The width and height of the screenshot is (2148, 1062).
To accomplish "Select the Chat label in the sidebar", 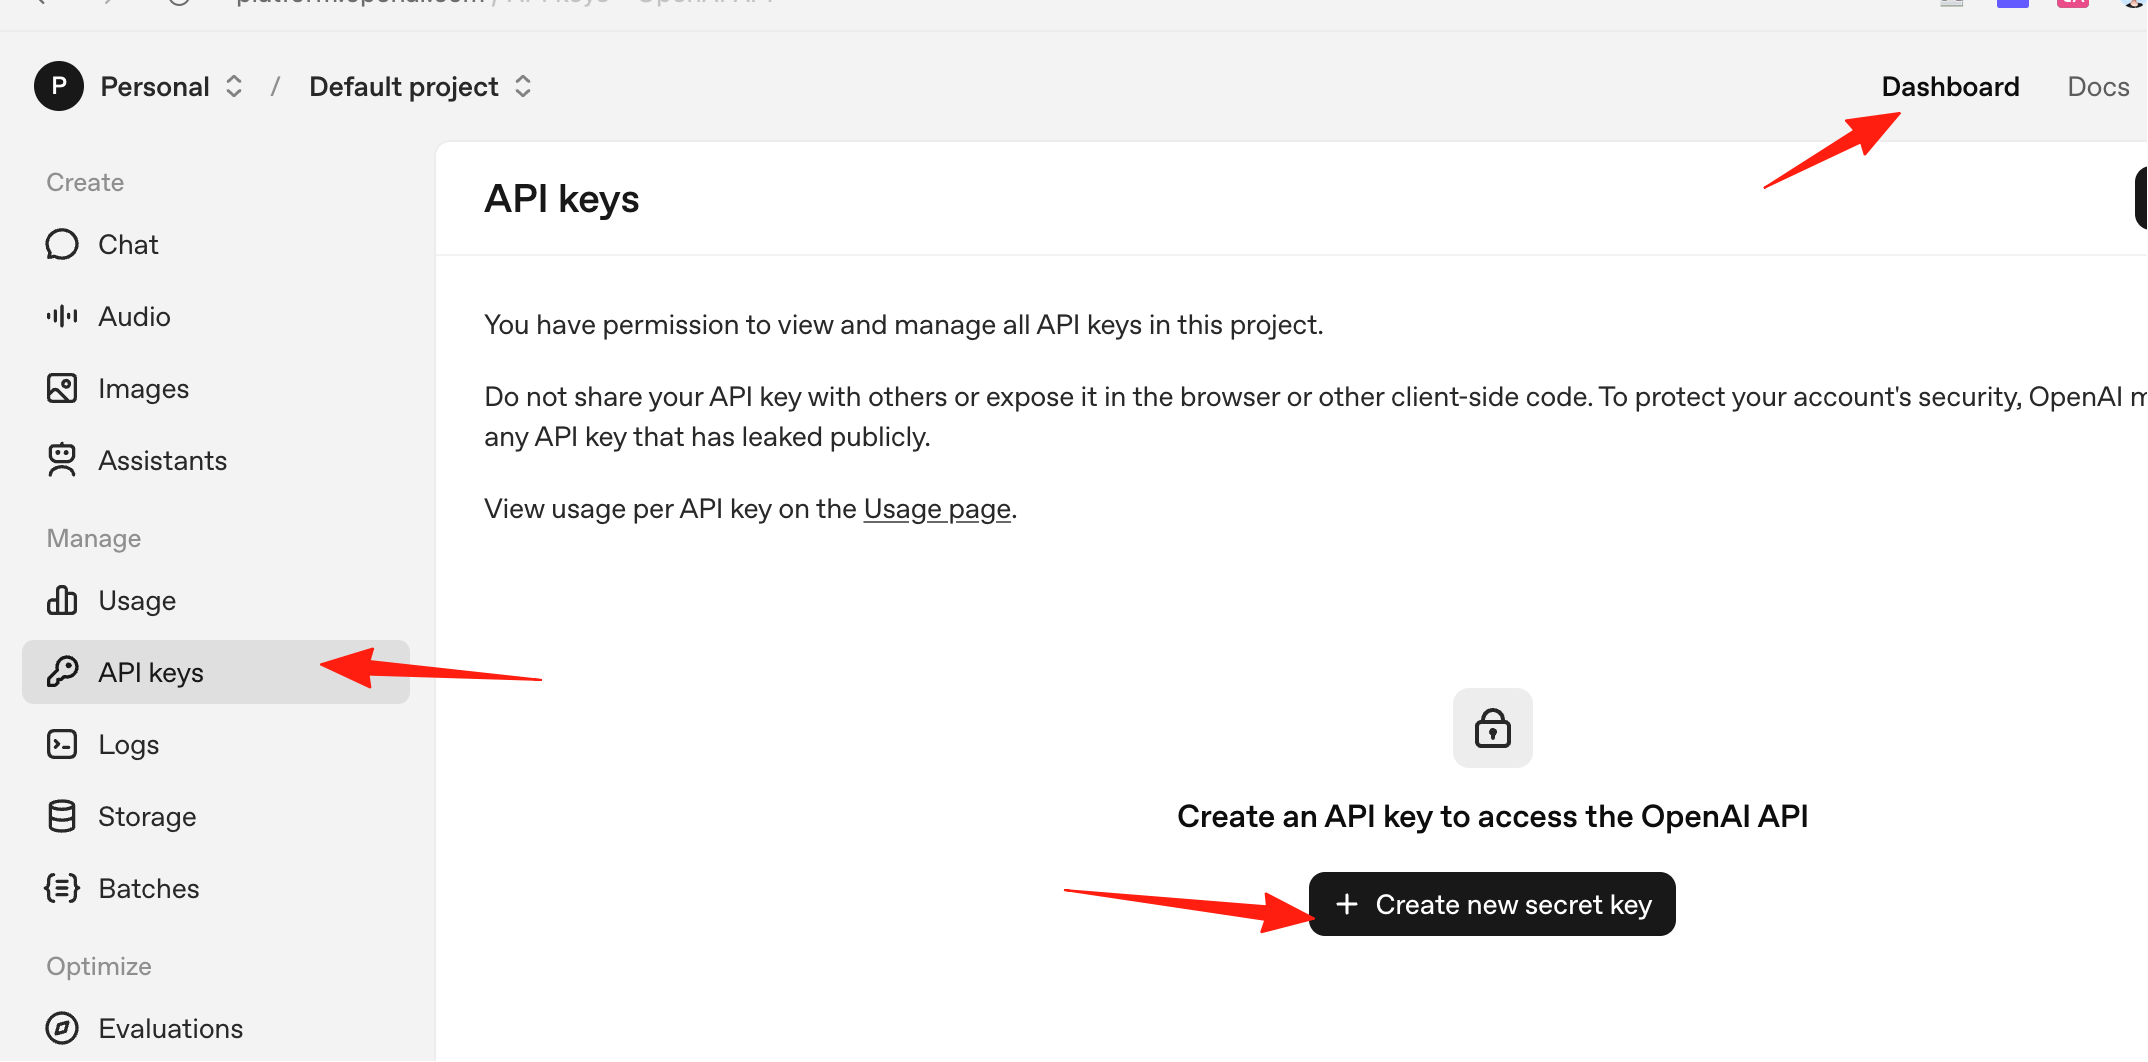I will coord(128,245).
